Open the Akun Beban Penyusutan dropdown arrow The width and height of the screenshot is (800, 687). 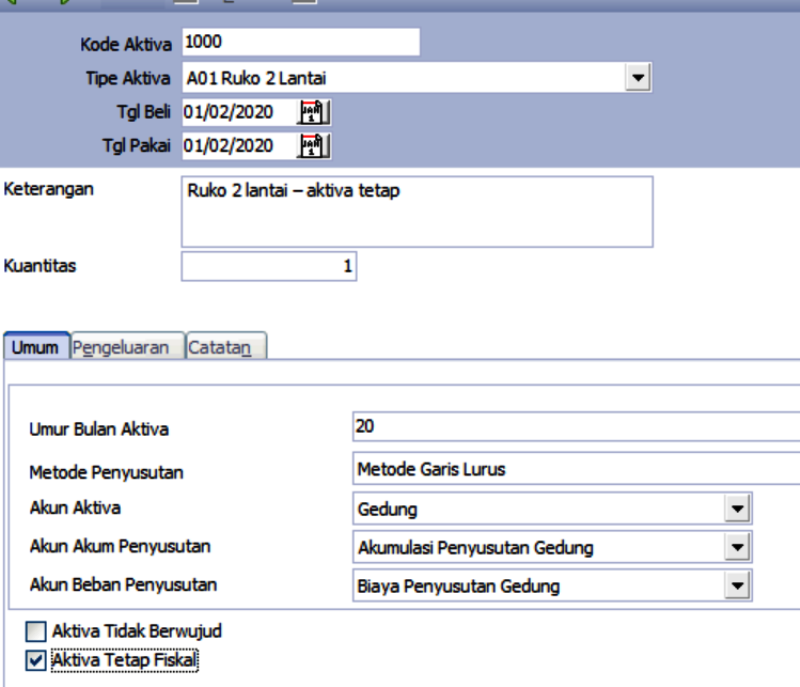point(738,586)
